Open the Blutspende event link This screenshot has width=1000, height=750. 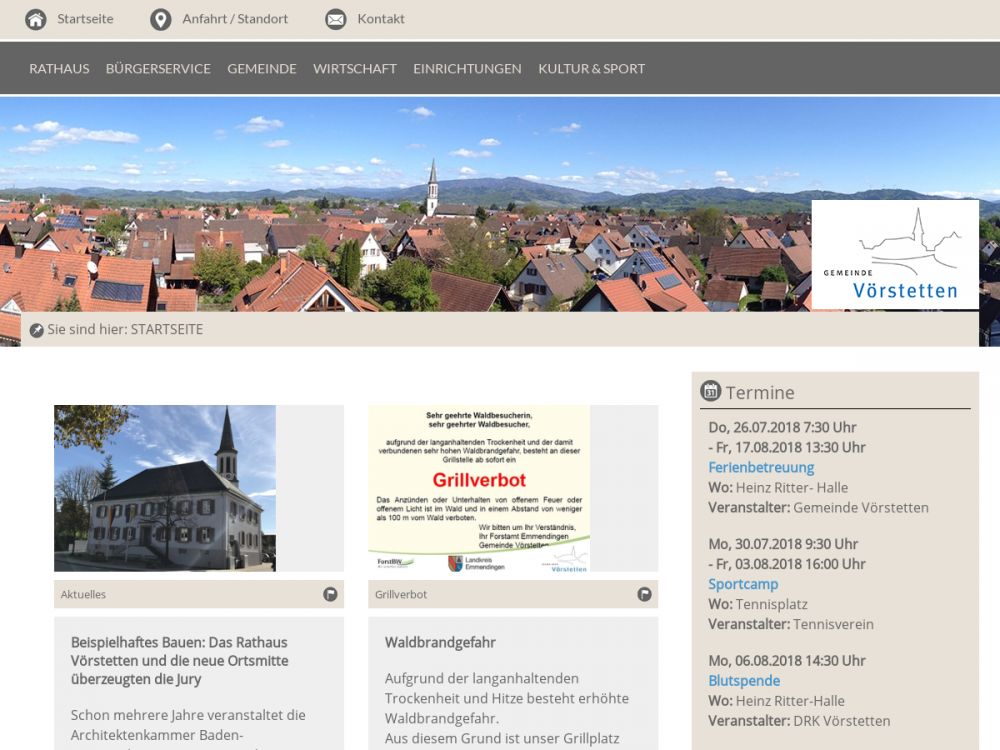click(744, 681)
